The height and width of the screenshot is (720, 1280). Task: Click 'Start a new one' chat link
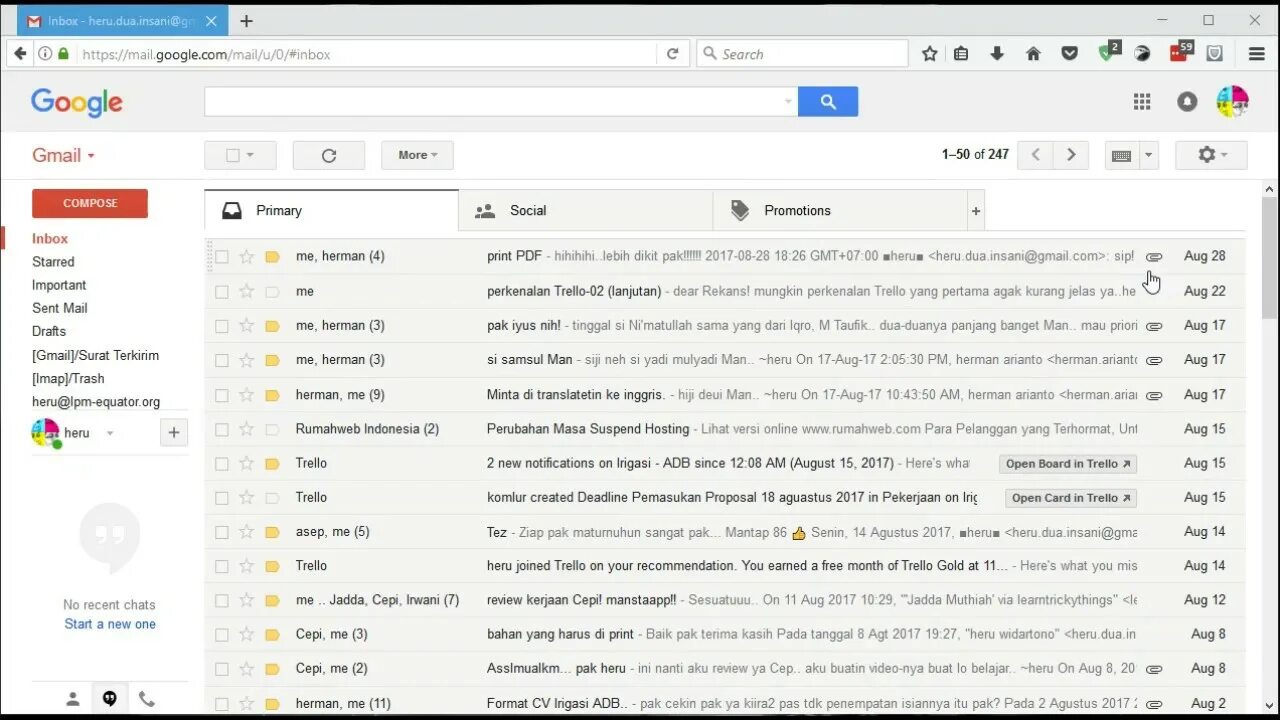[110, 624]
